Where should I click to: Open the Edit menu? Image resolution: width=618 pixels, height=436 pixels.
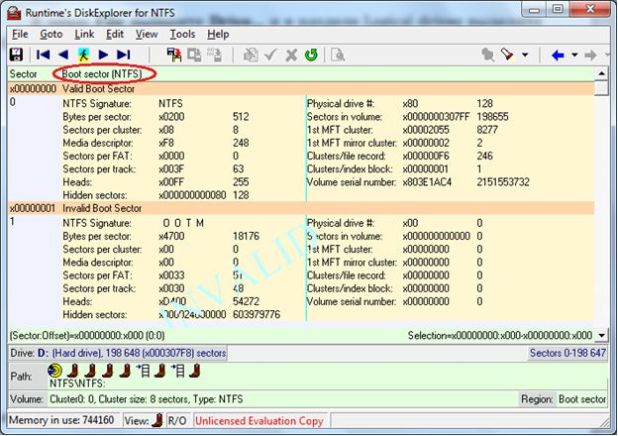(x=115, y=34)
